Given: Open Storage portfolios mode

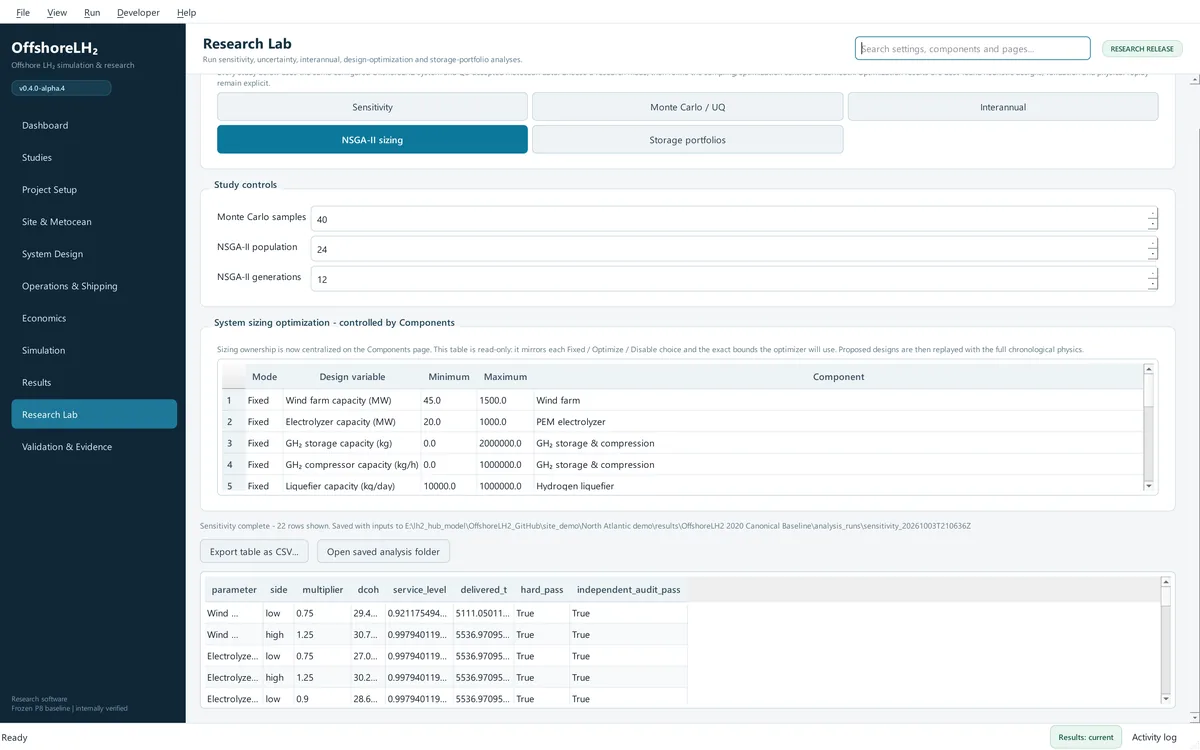Looking at the screenshot, I should click(x=687, y=139).
